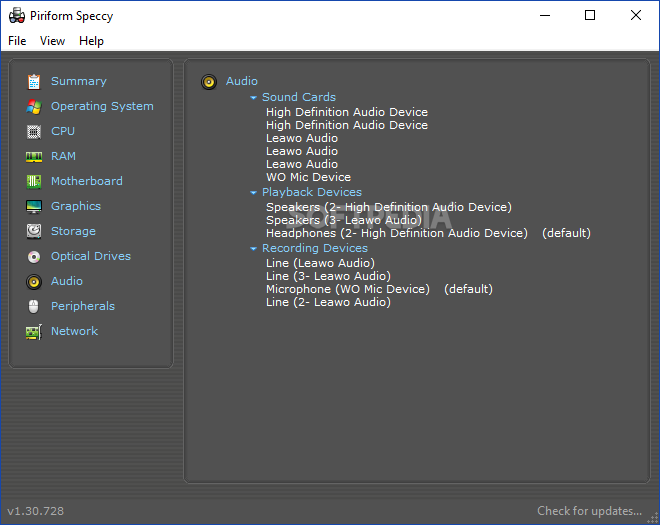Click Check for updates link

click(x=589, y=511)
